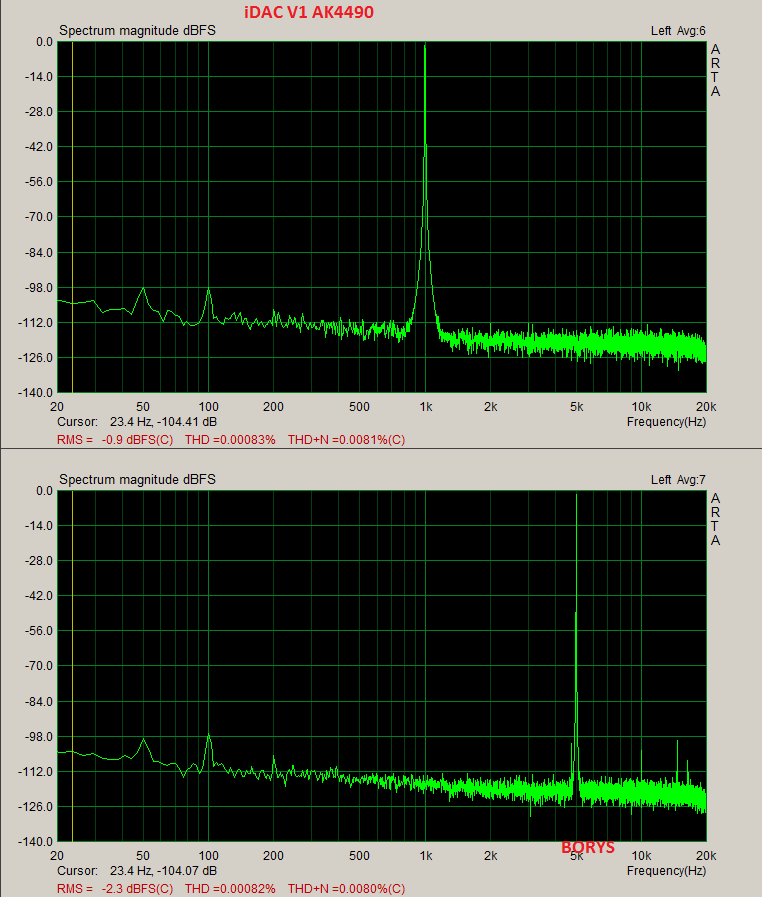Click the yellow cursor line in the bottom graph
762x898 pixels.
click(x=73, y=665)
